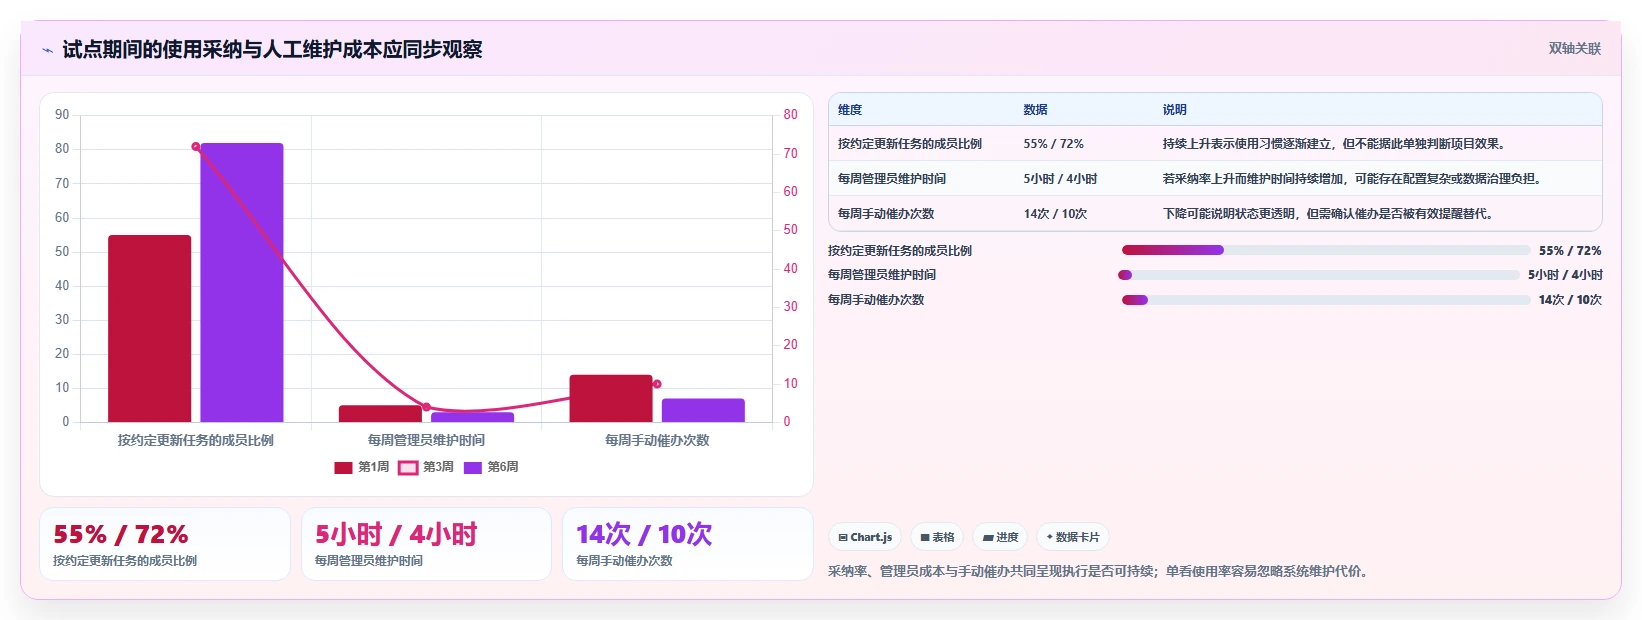Click the explanation starting with 下降可能说明状态更透明

(1328, 214)
